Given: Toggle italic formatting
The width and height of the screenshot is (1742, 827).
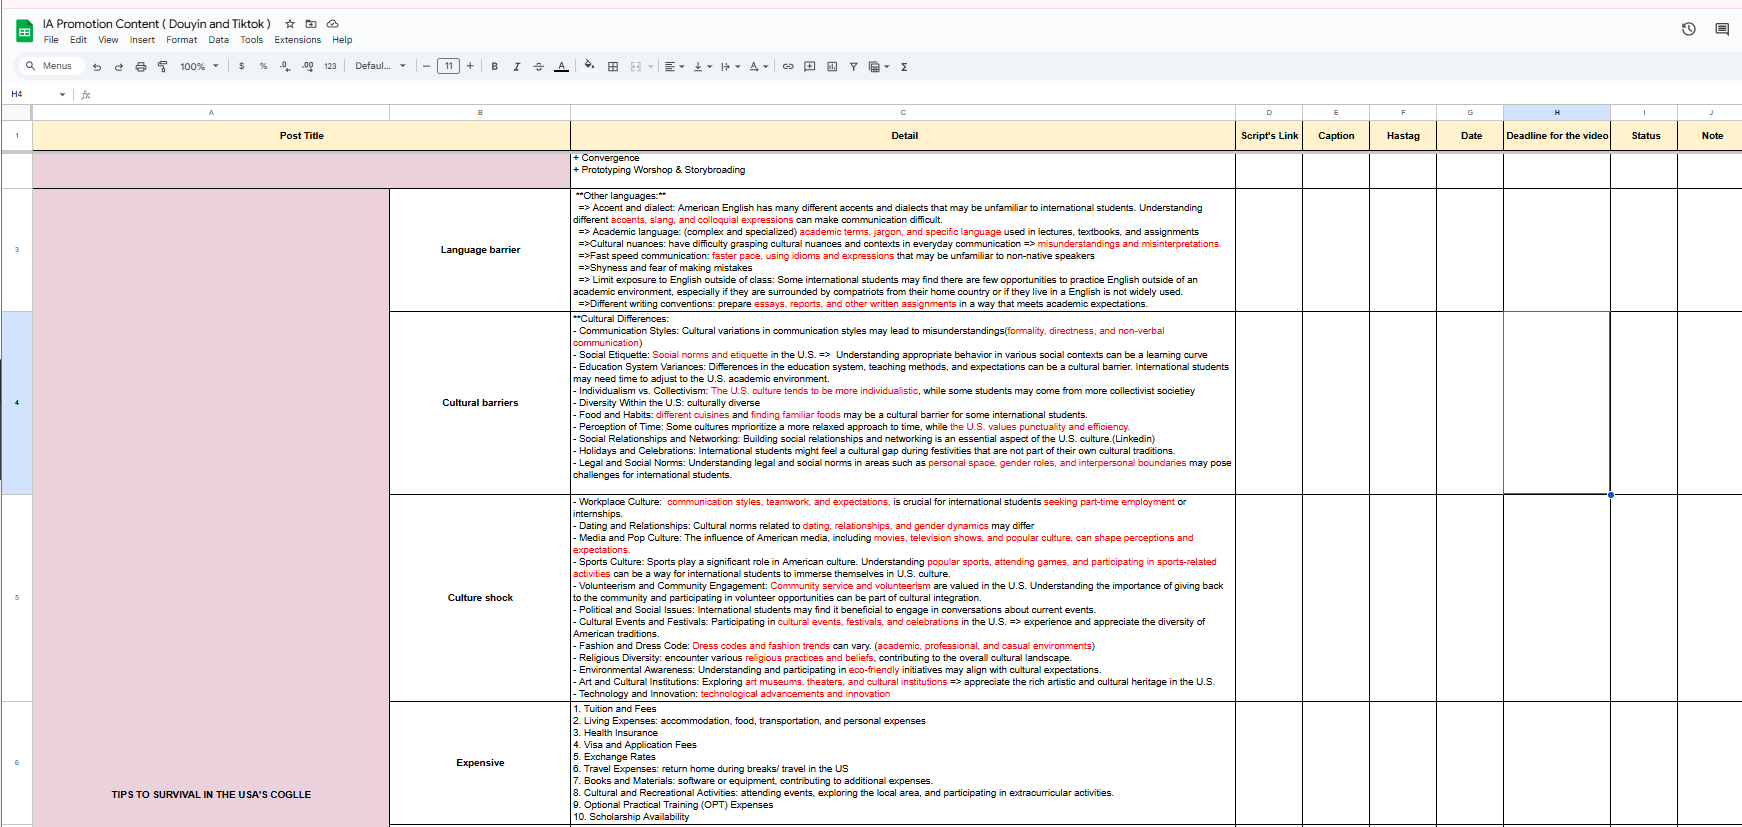Looking at the screenshot, I should [x=516, y=67].
